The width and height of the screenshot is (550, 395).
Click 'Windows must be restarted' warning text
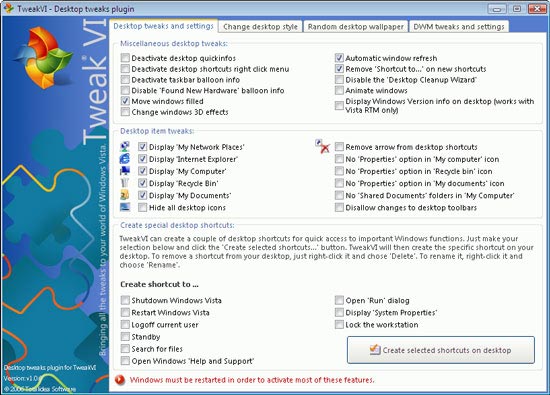pos(252,380)
